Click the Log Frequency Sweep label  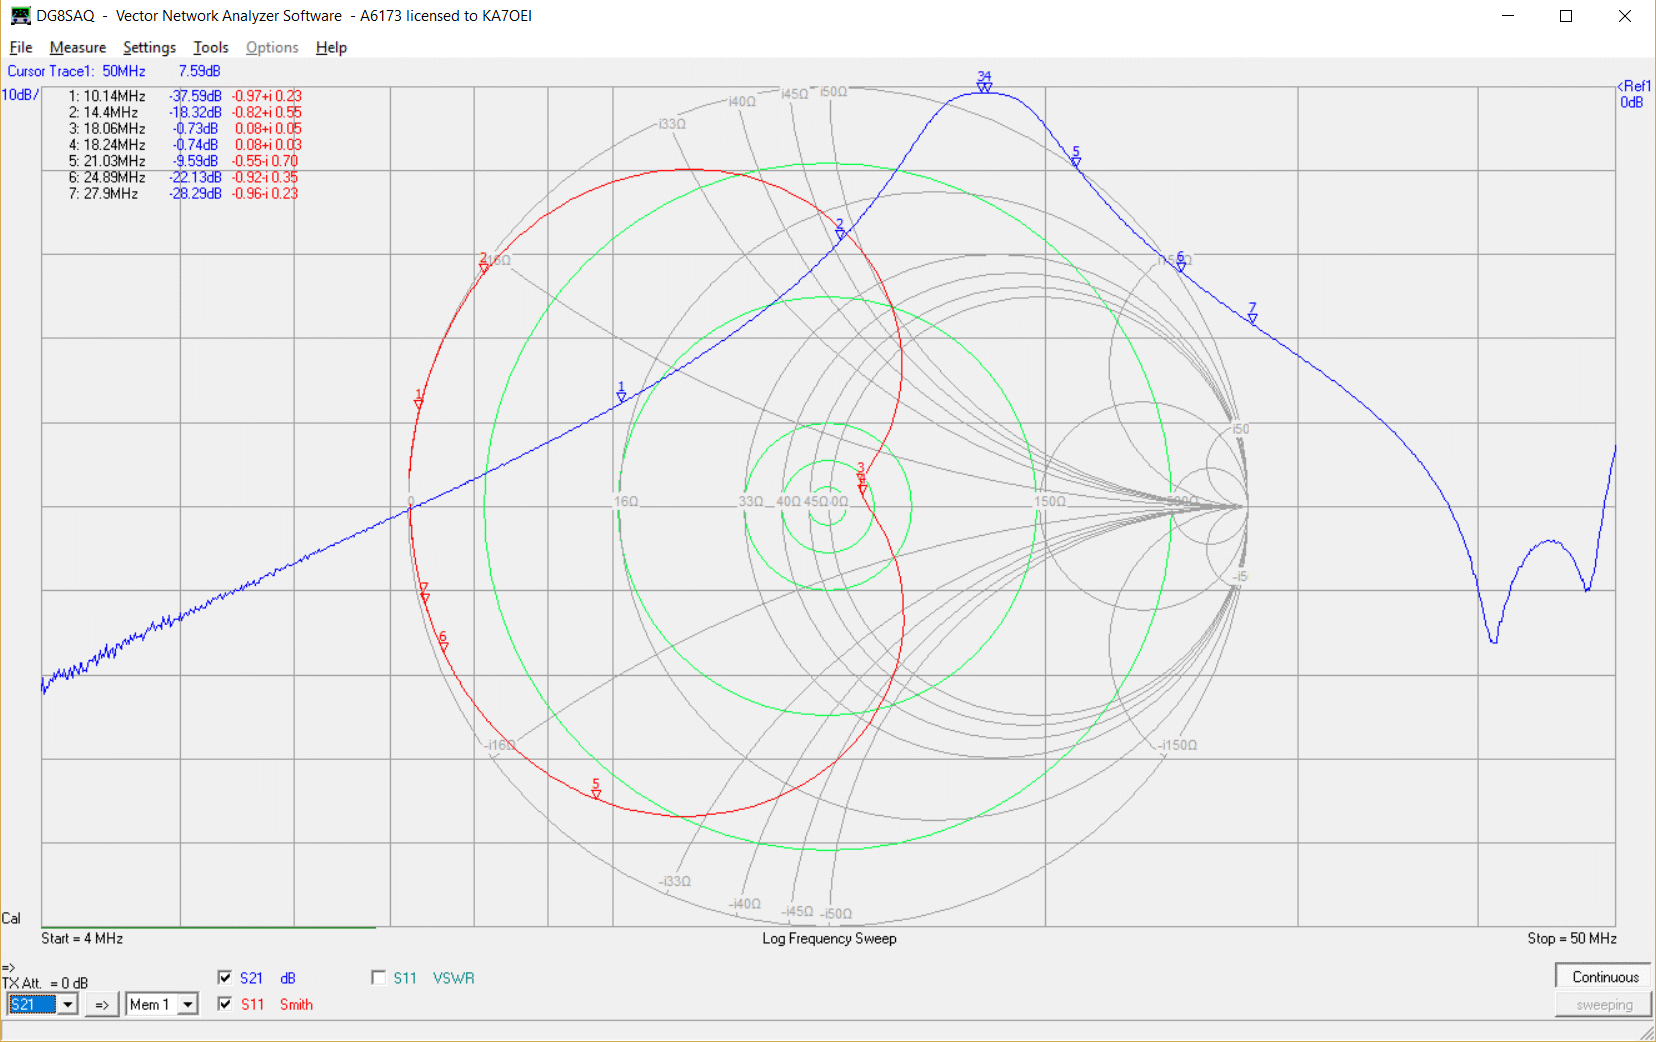829,938
